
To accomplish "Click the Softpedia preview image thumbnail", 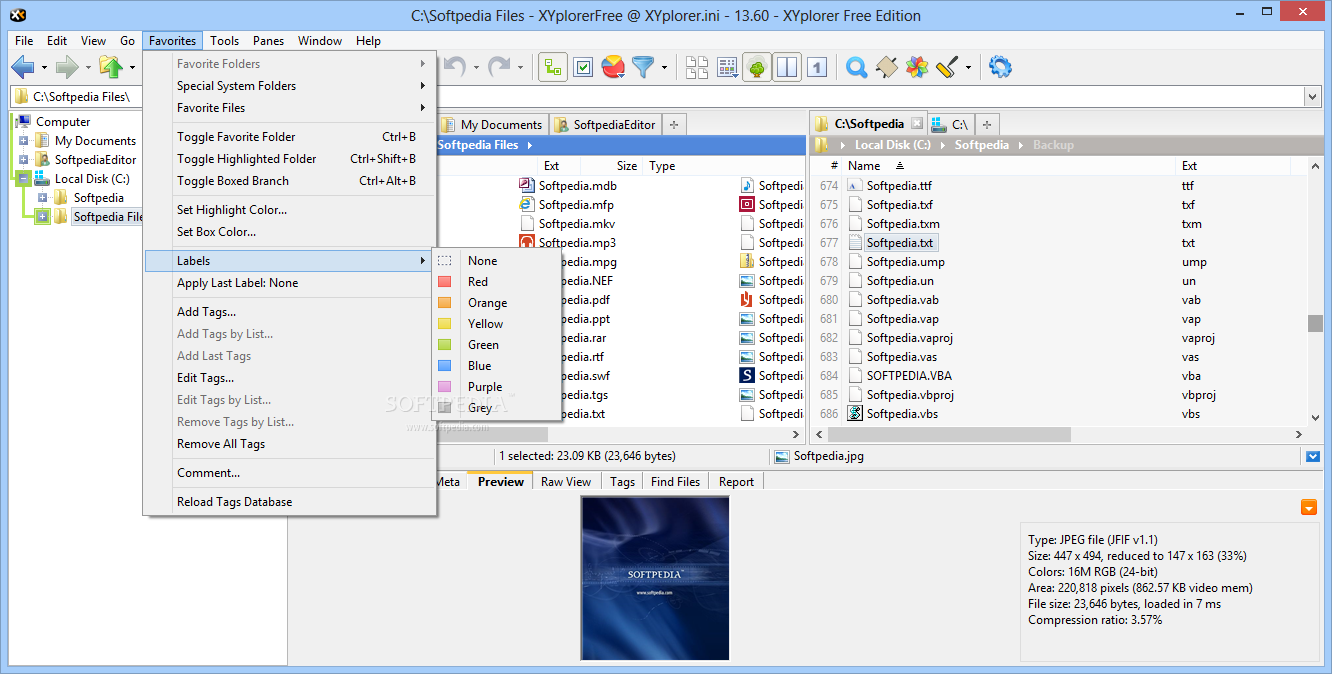I will click(x=655, y=578).
